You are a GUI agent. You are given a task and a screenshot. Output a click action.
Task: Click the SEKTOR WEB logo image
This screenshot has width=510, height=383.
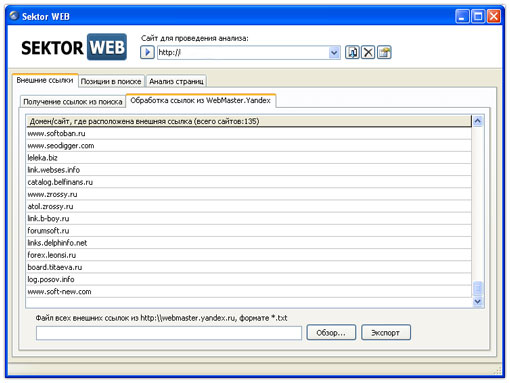click(x=74, y=47)
